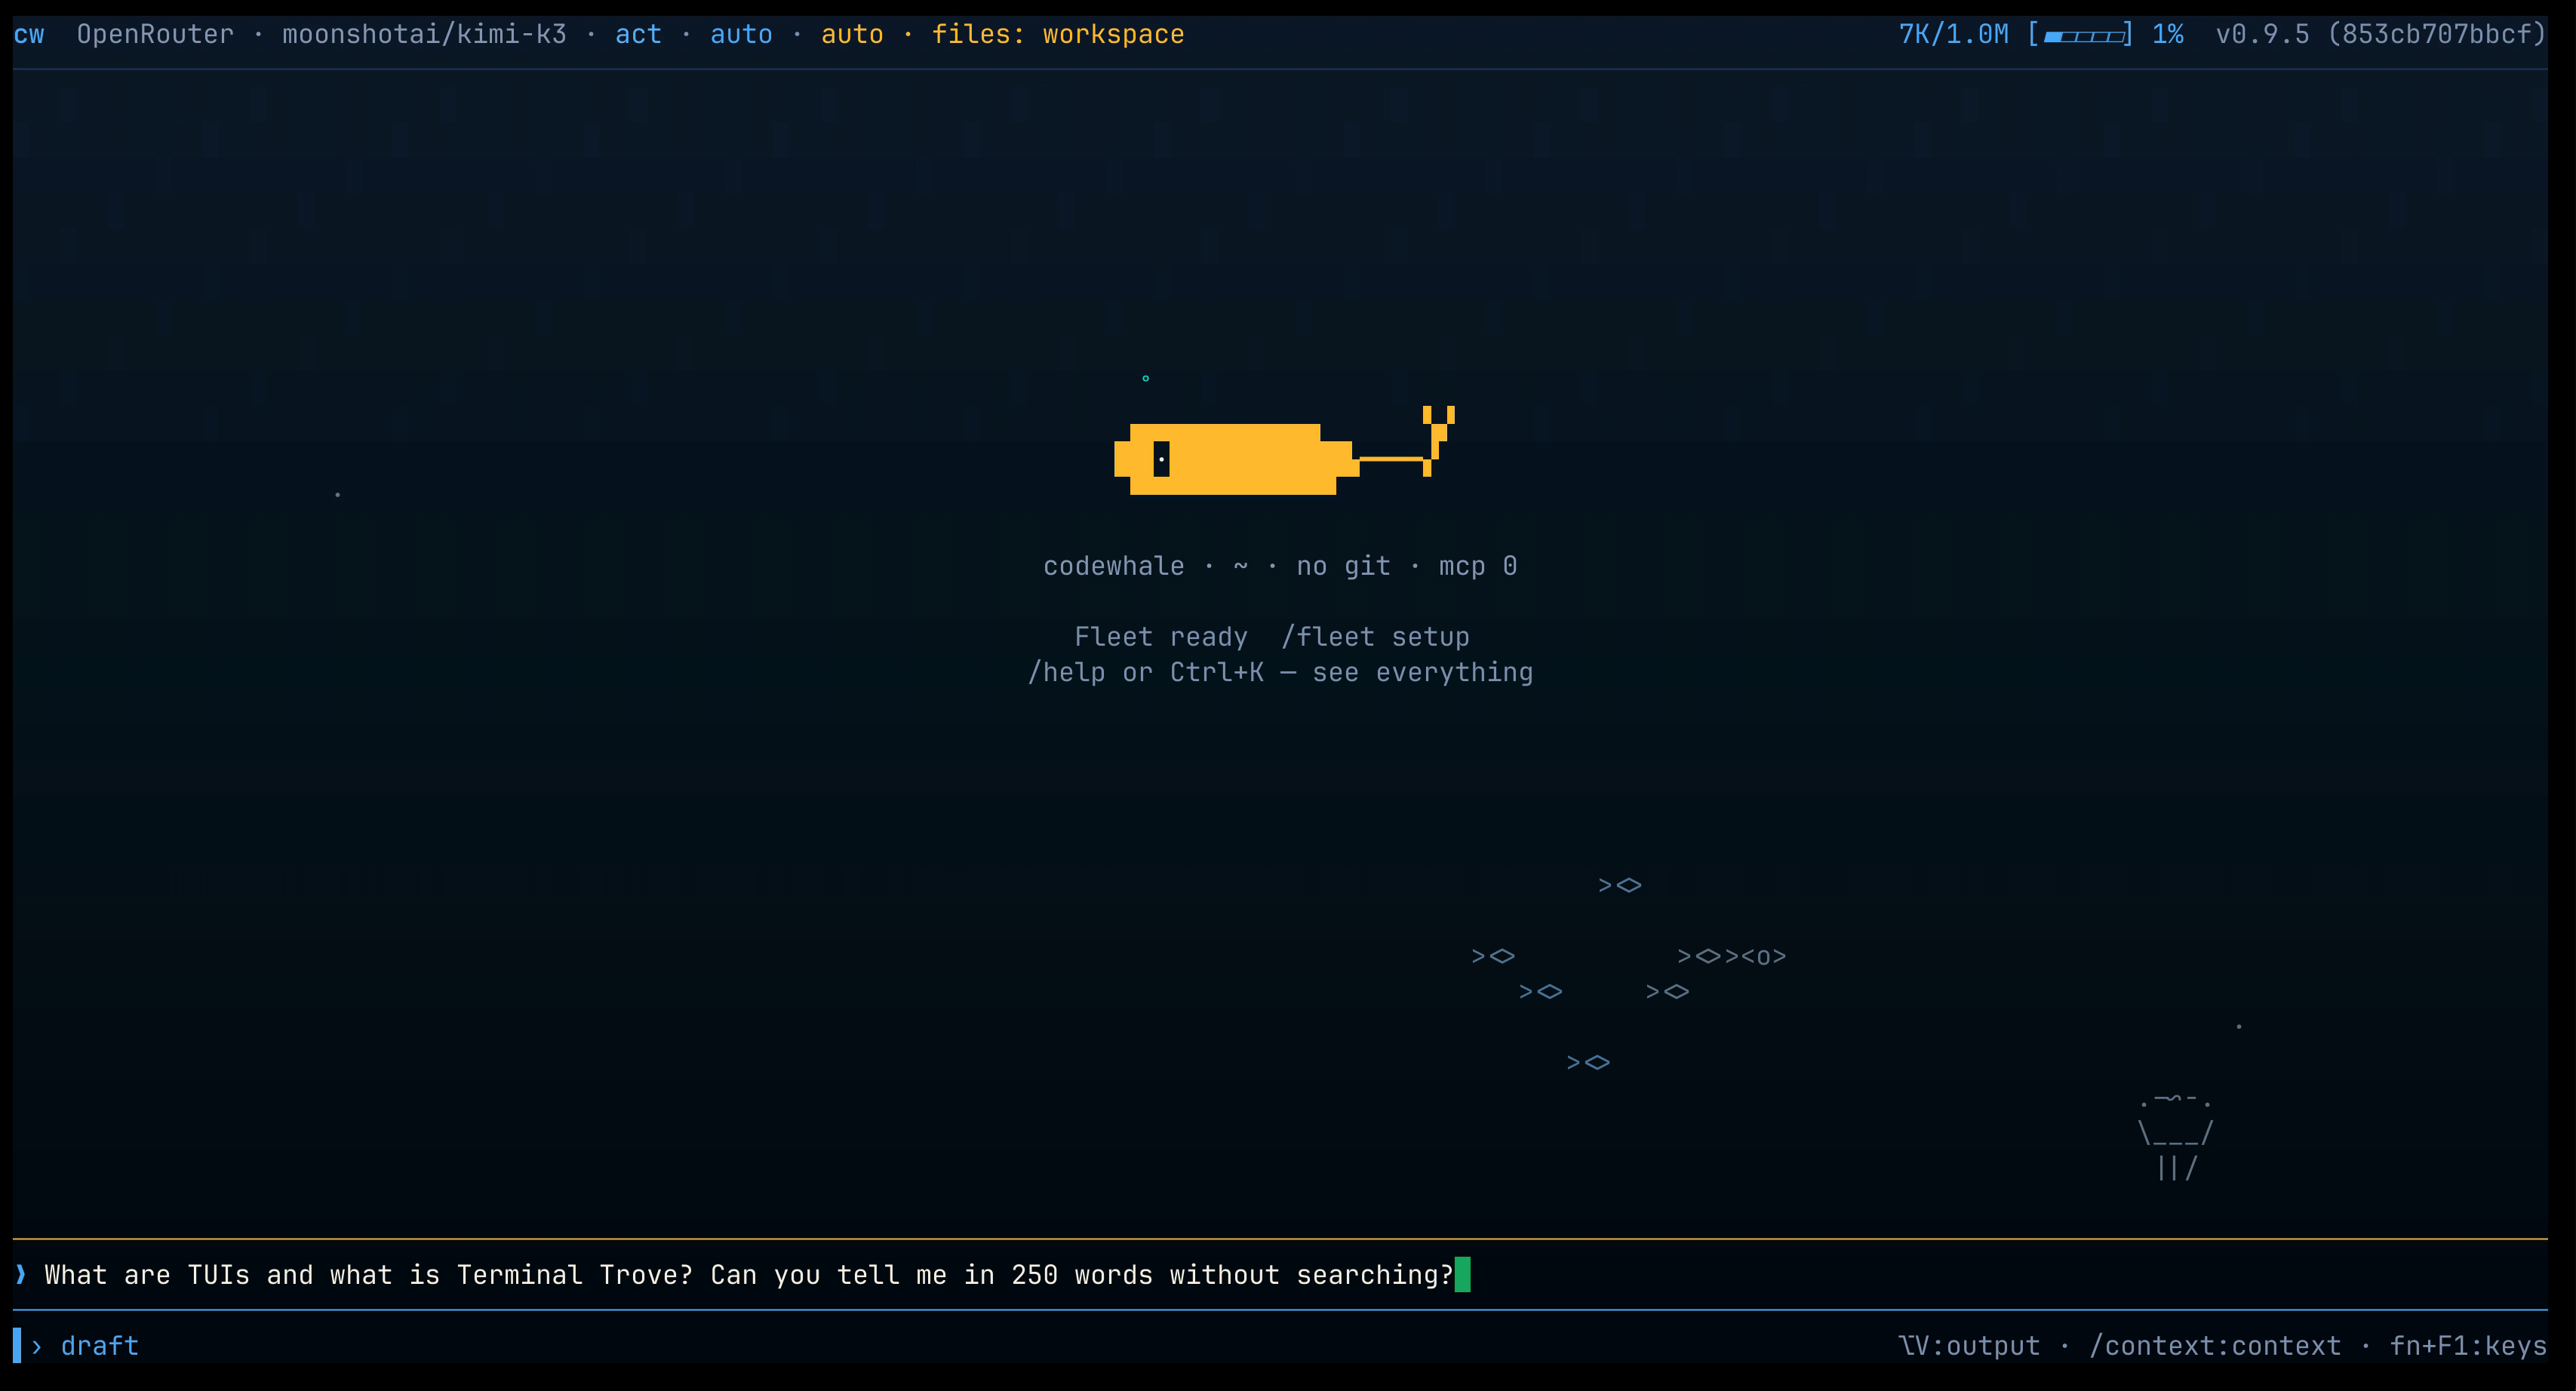Click the 1% context usage value
This screenshot has height=1391, width=2576.
[2167, 35]
